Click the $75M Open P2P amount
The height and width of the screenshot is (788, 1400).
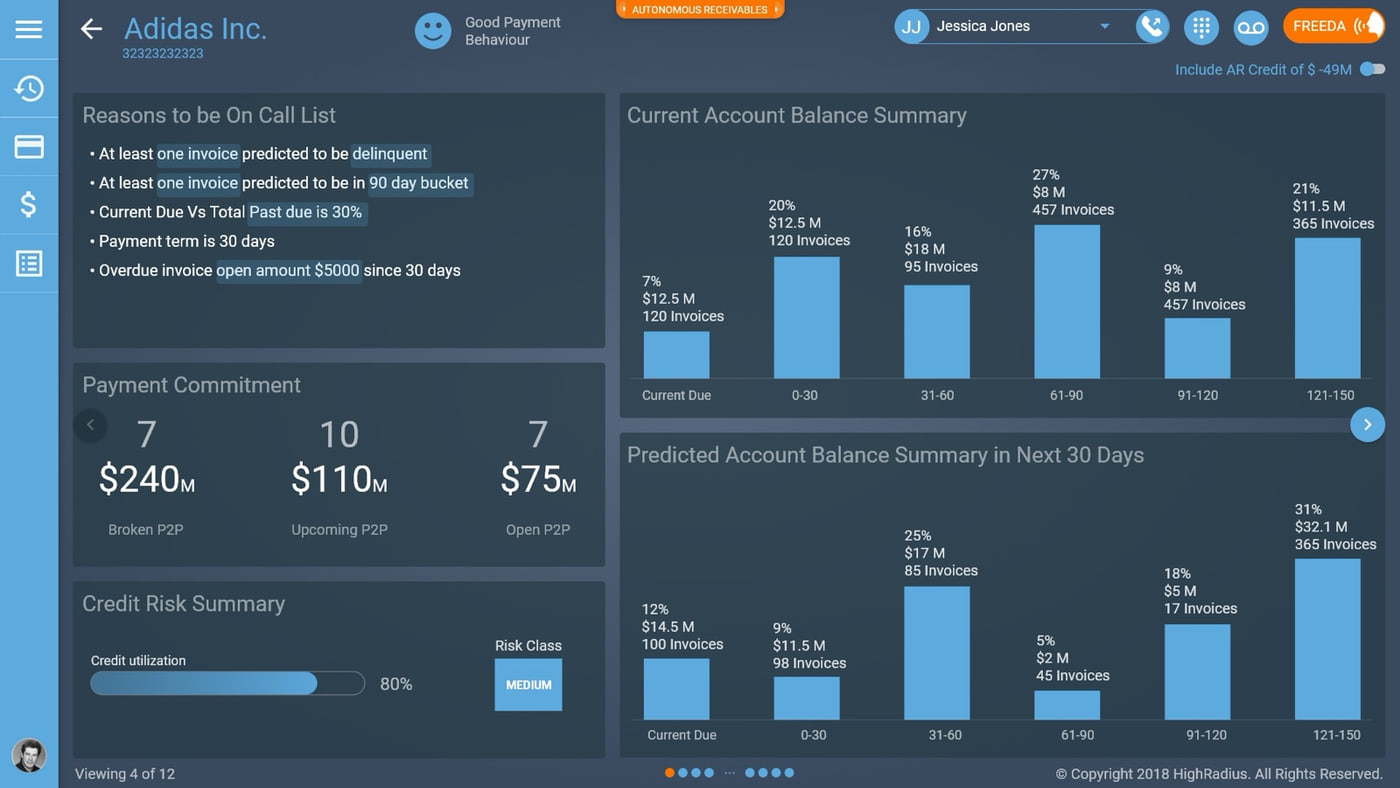pos(538,480)
